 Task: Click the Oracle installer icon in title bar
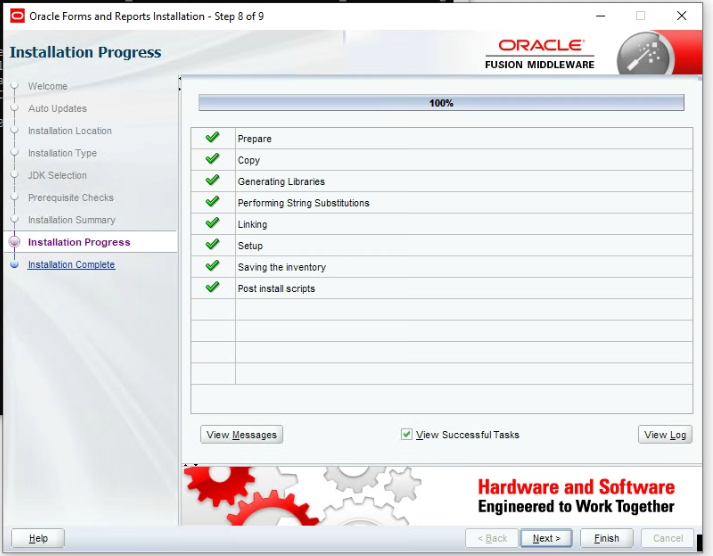click(x=17, y=16)
